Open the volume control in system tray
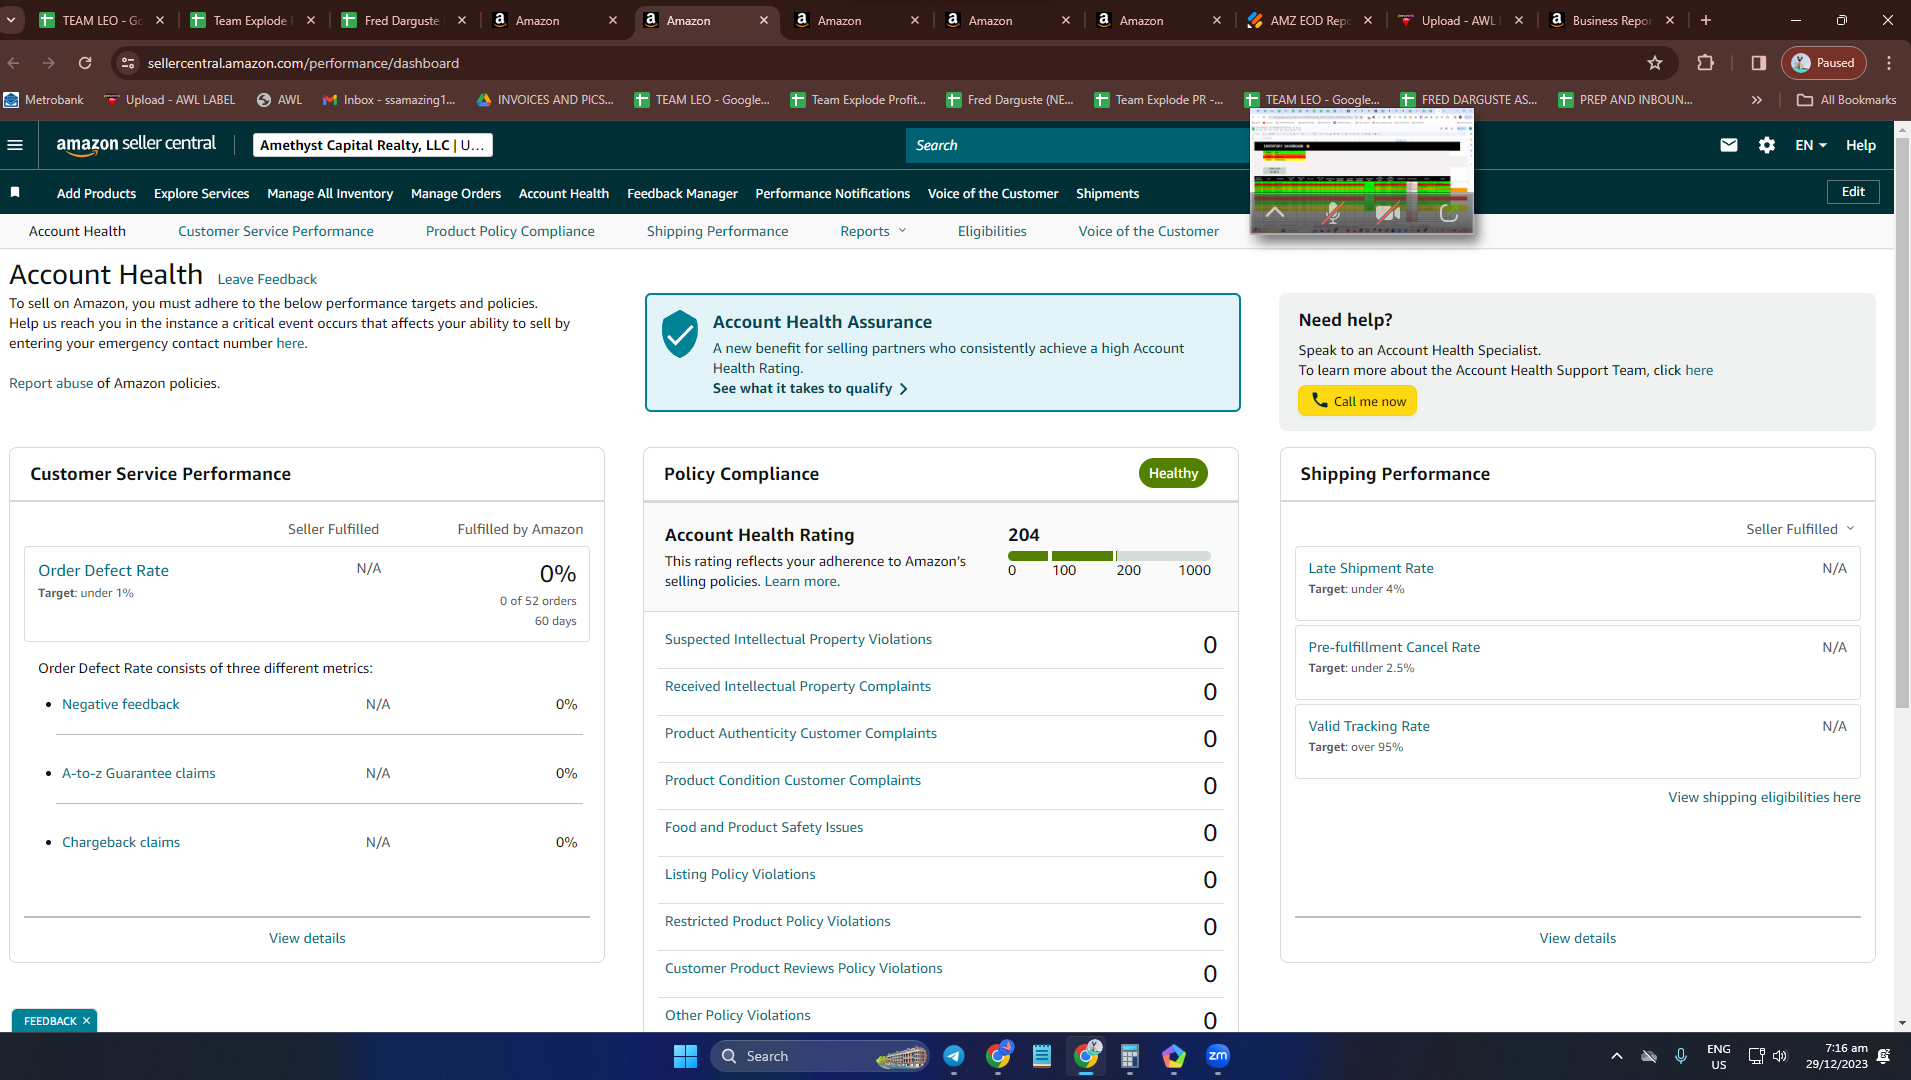Screen dimensions: 1911x1080 coord(1780,1056)
